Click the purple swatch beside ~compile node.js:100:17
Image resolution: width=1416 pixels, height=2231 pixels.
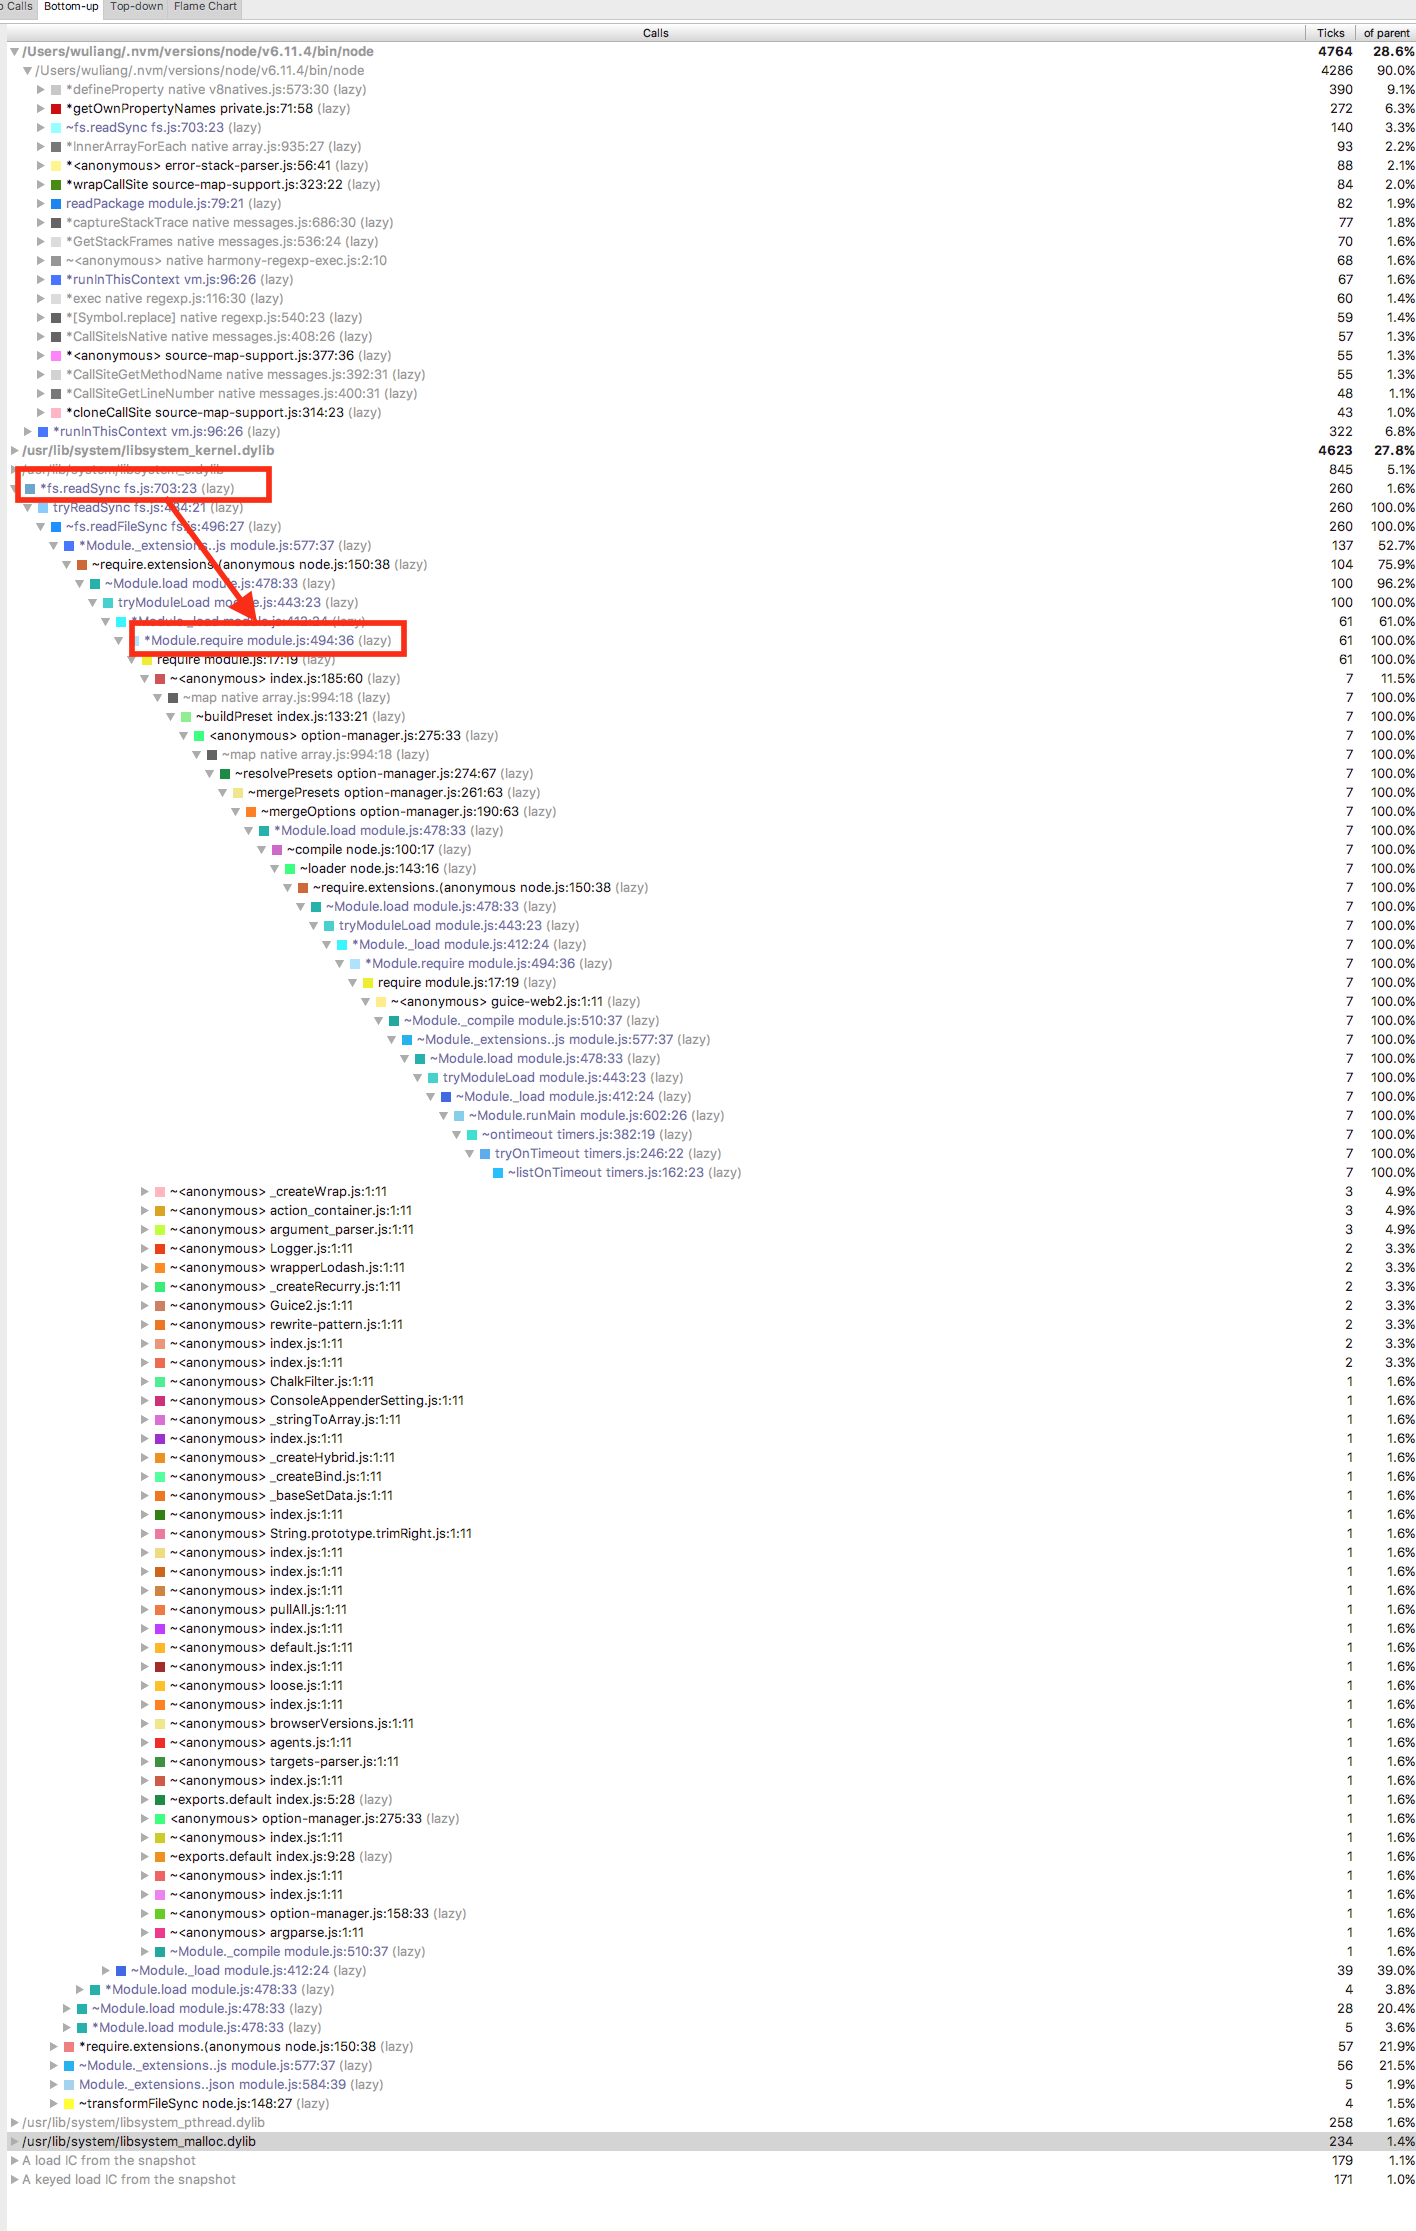pos(277,850)
